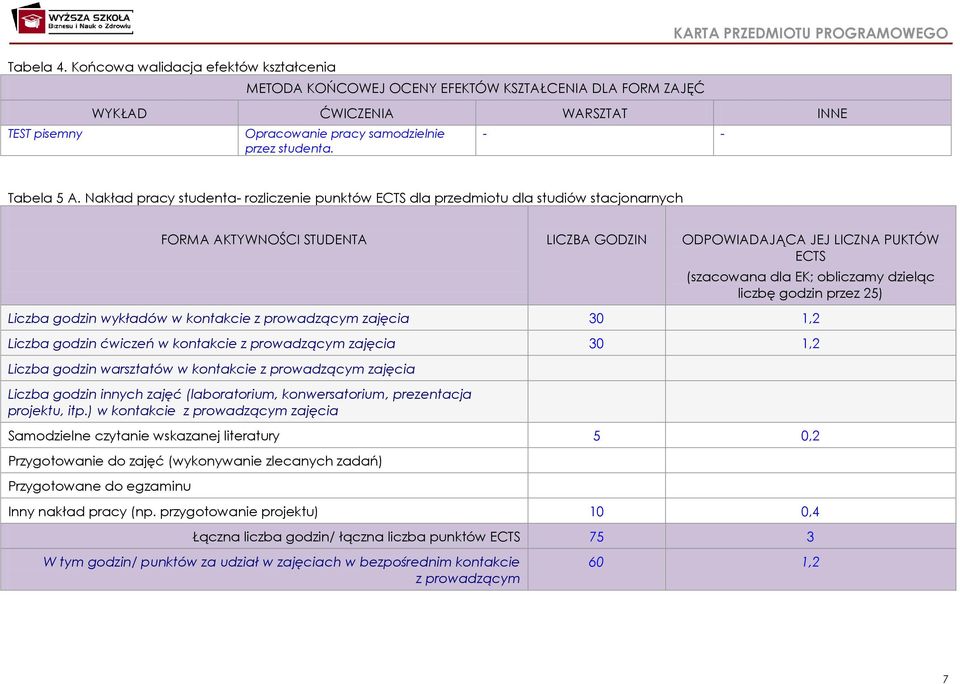960x684 pixels.
Task: Click the INNE column header
Action: pos(832,113)
